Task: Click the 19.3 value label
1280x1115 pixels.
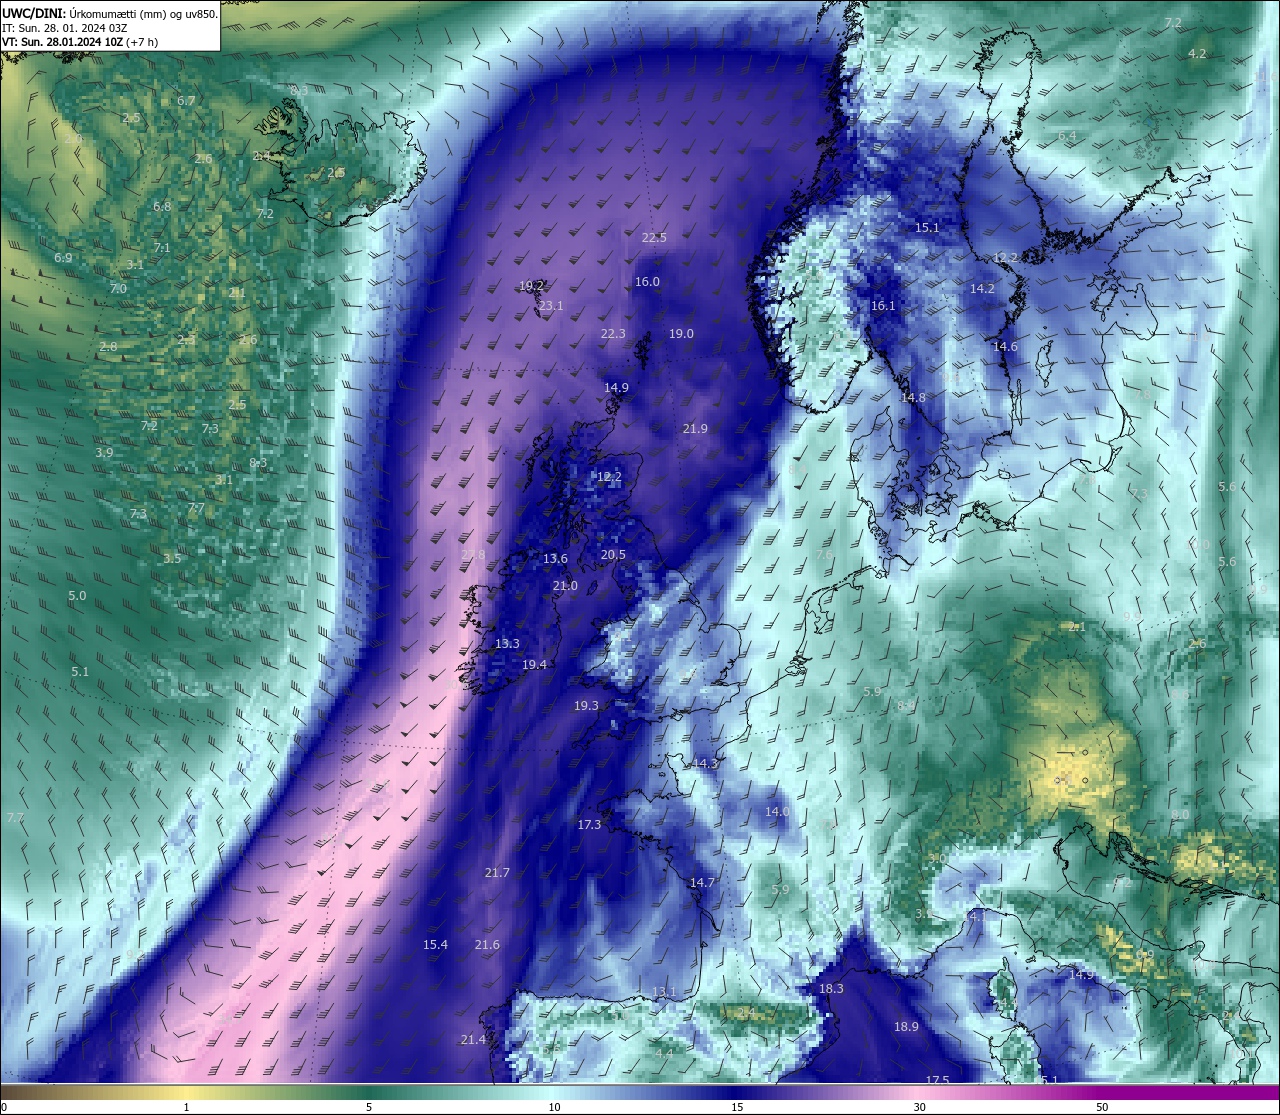Action: (x=586, y=706)
